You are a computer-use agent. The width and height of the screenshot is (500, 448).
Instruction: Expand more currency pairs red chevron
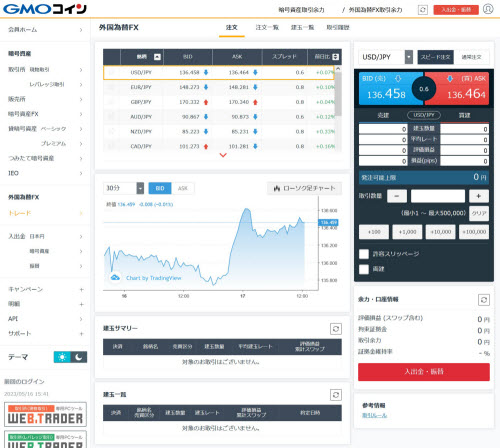pyautogui.click(x=223, y=155)
